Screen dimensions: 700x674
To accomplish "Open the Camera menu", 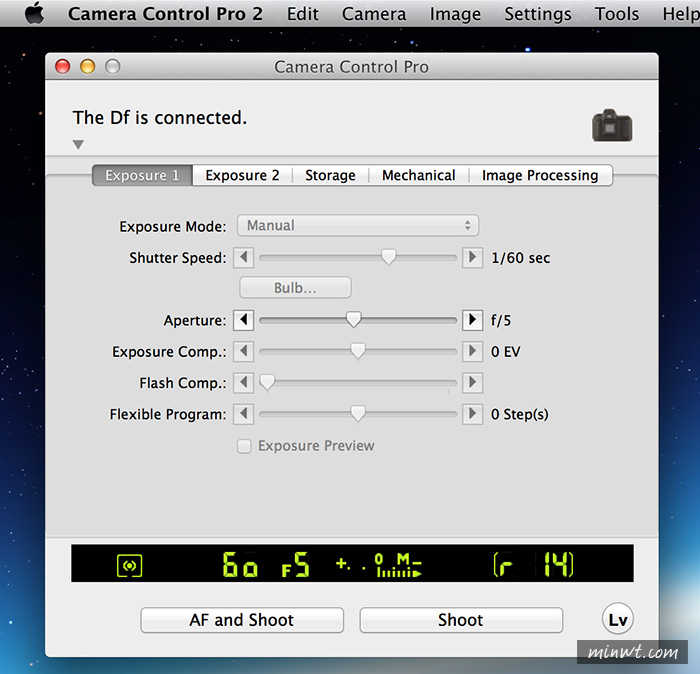I will (x=374, y=14).
